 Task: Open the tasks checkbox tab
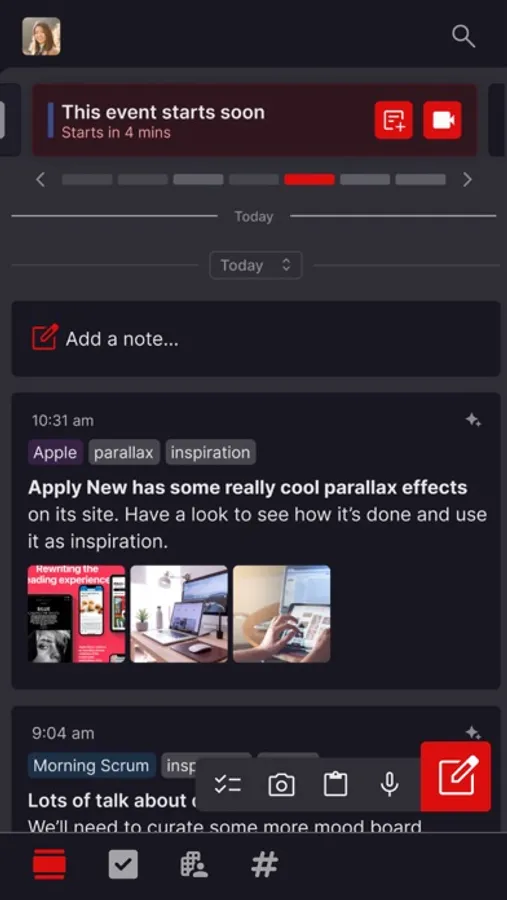coord(123,865)
